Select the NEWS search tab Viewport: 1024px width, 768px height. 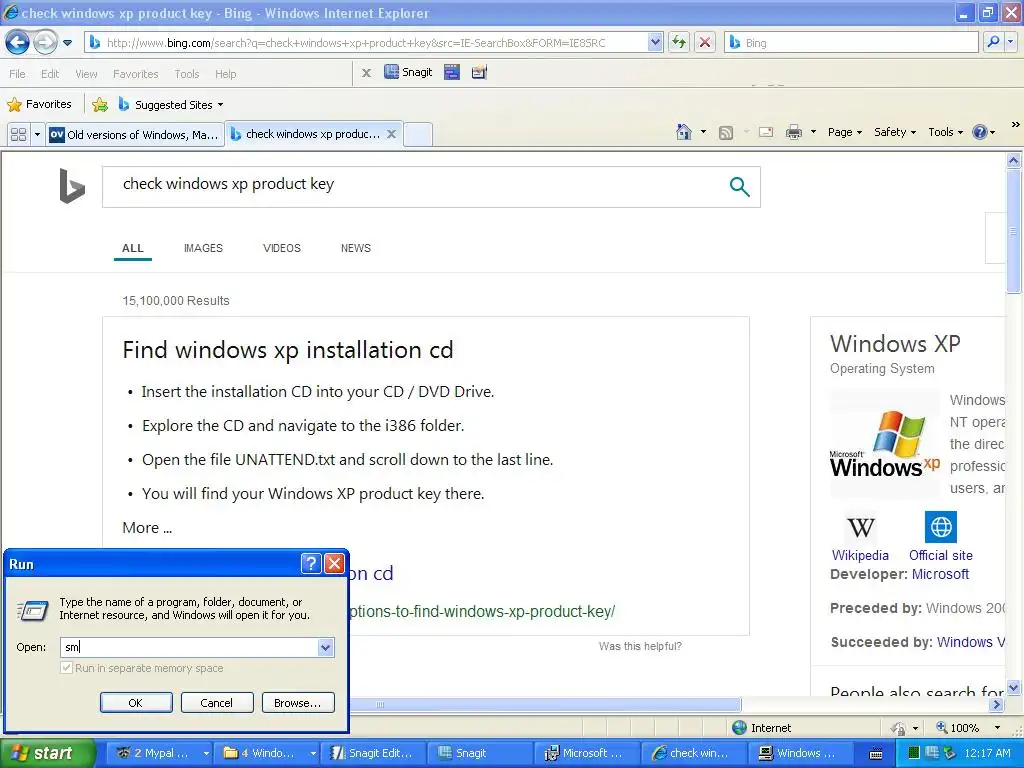click(x=356, y=248)
